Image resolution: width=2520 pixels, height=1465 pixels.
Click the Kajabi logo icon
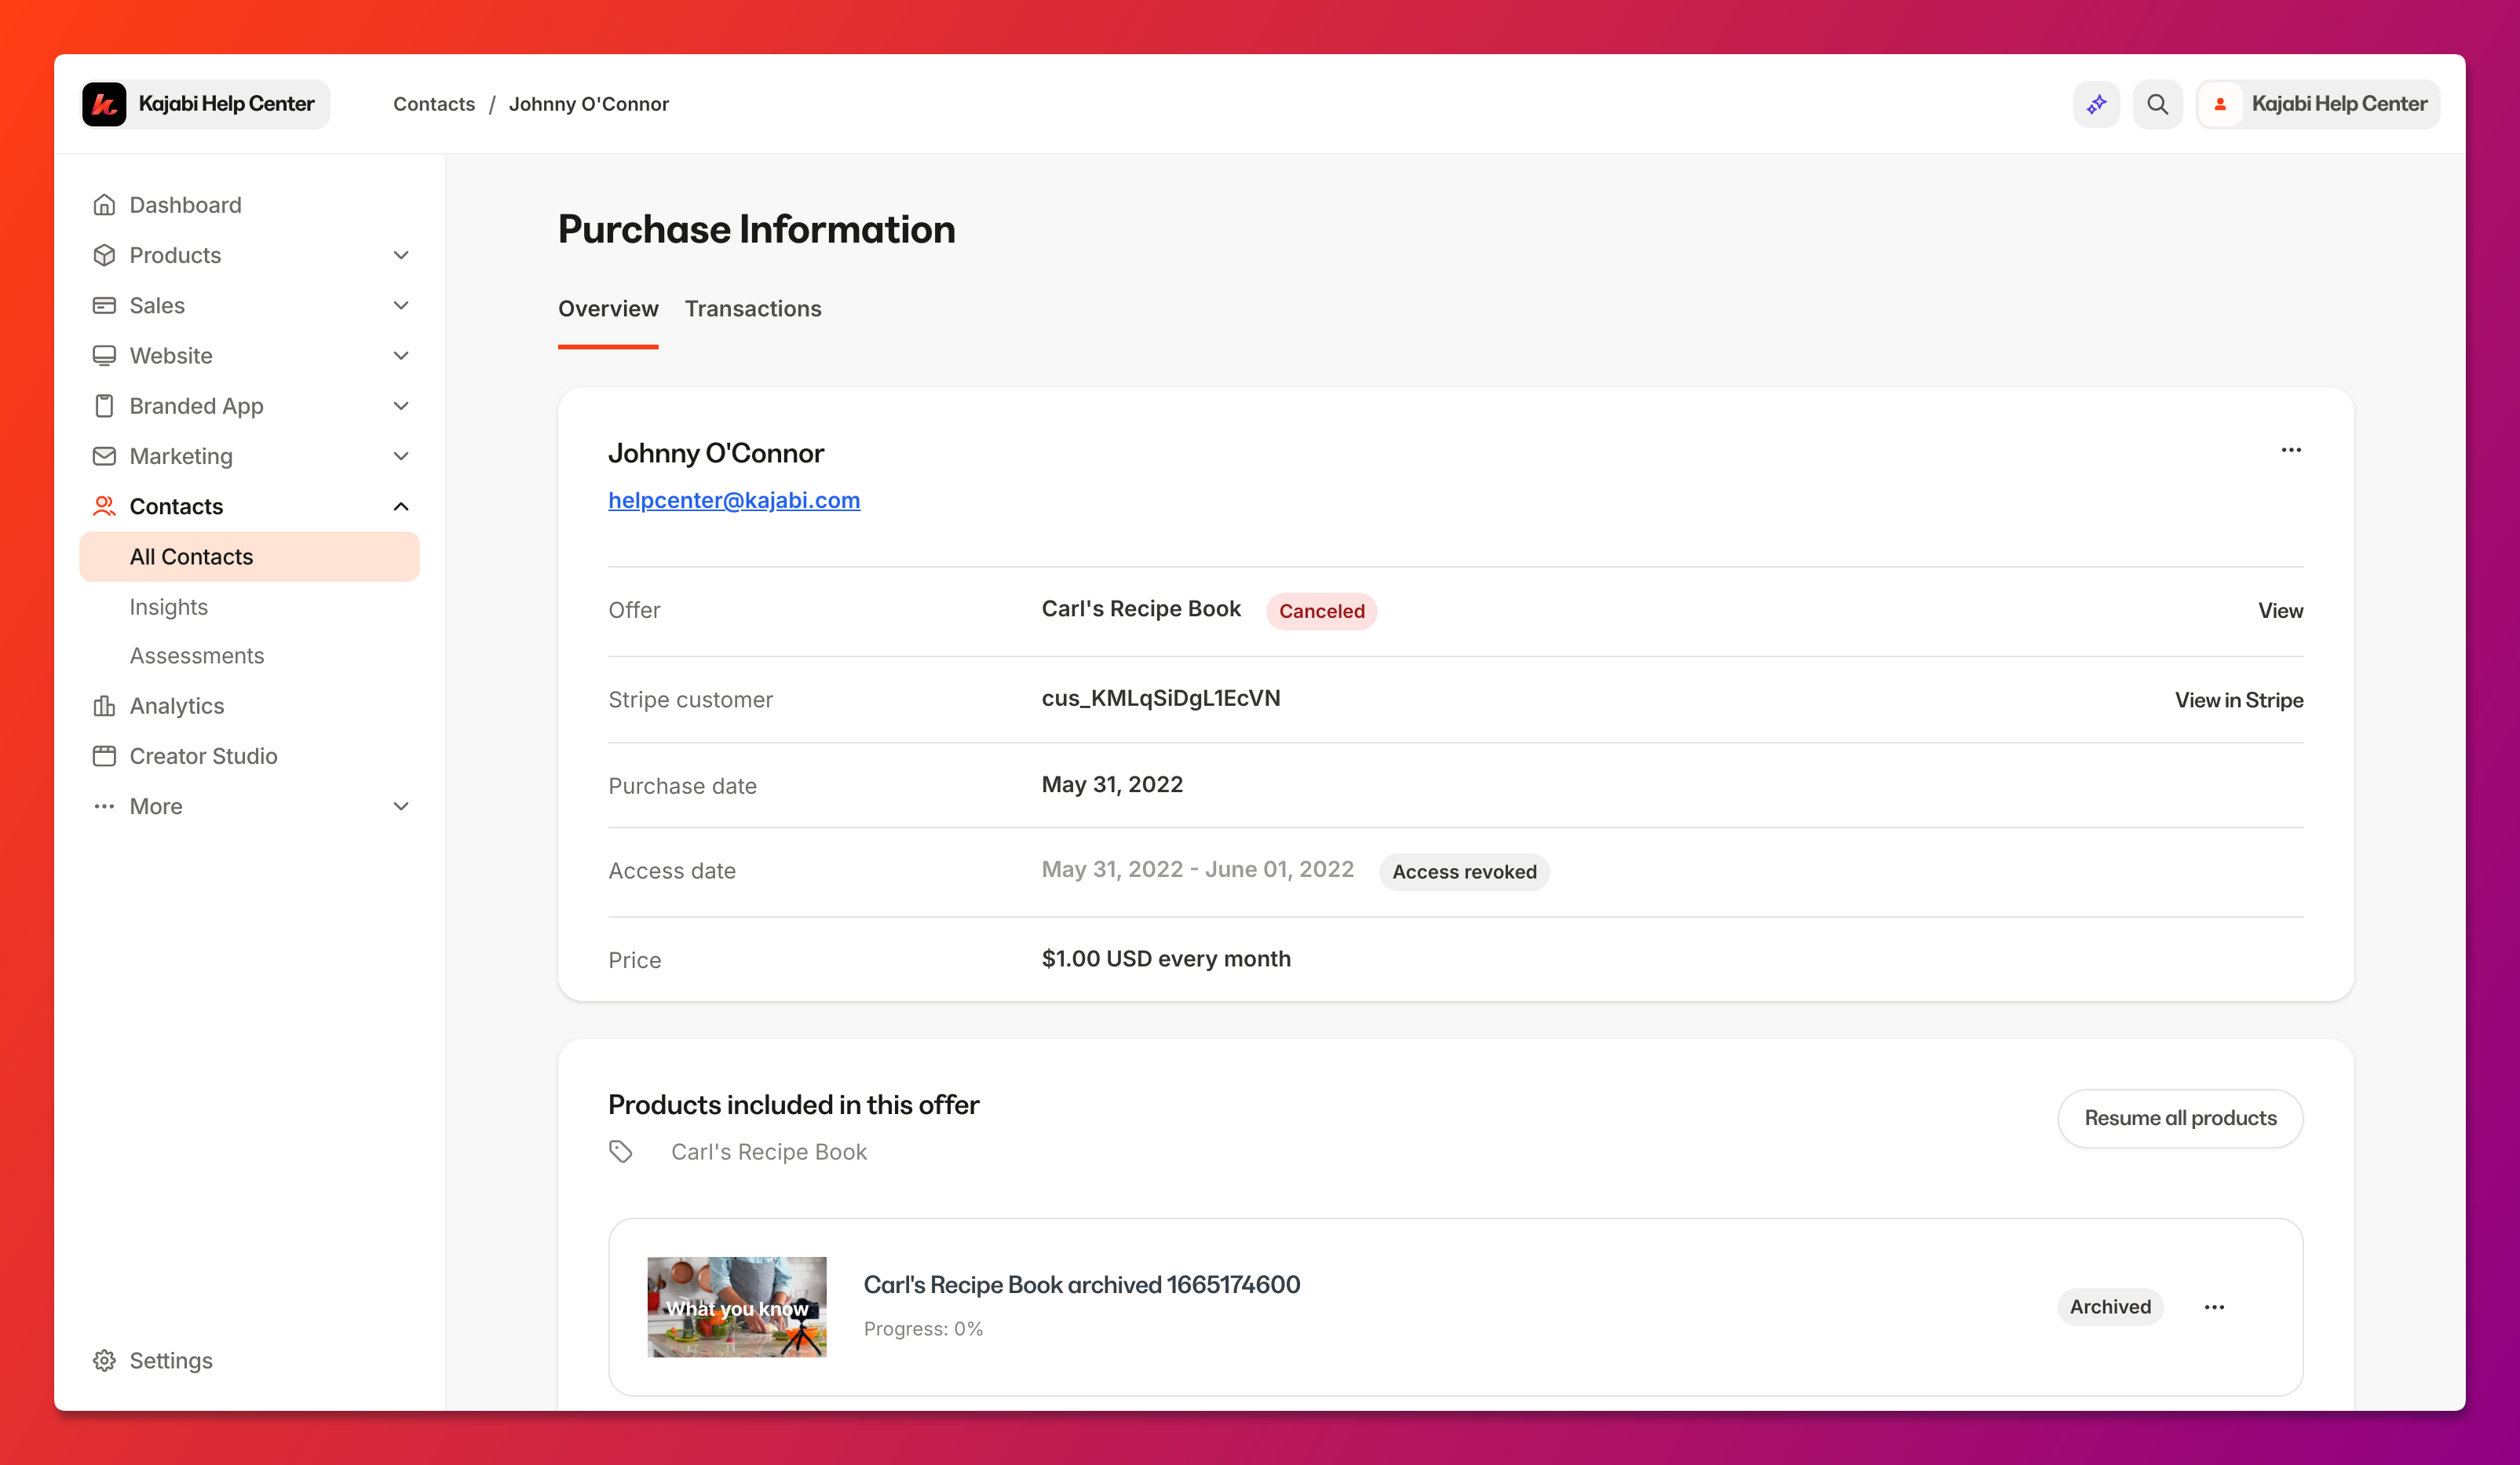104,104
